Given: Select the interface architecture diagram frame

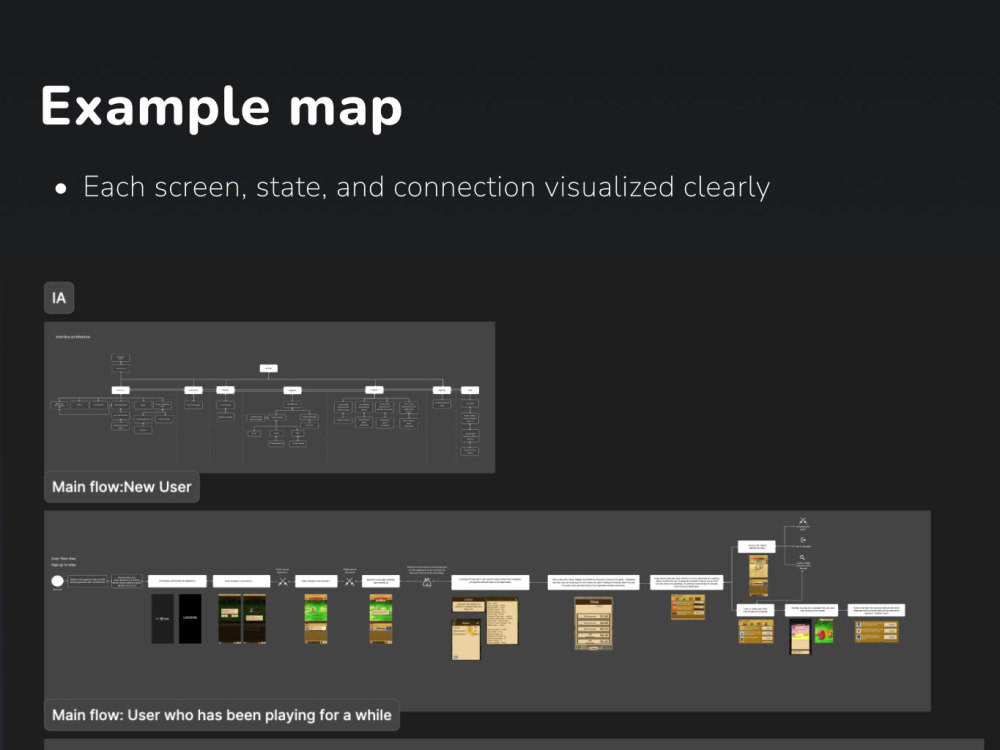Looking at the screenshot, I should (269, 397).
